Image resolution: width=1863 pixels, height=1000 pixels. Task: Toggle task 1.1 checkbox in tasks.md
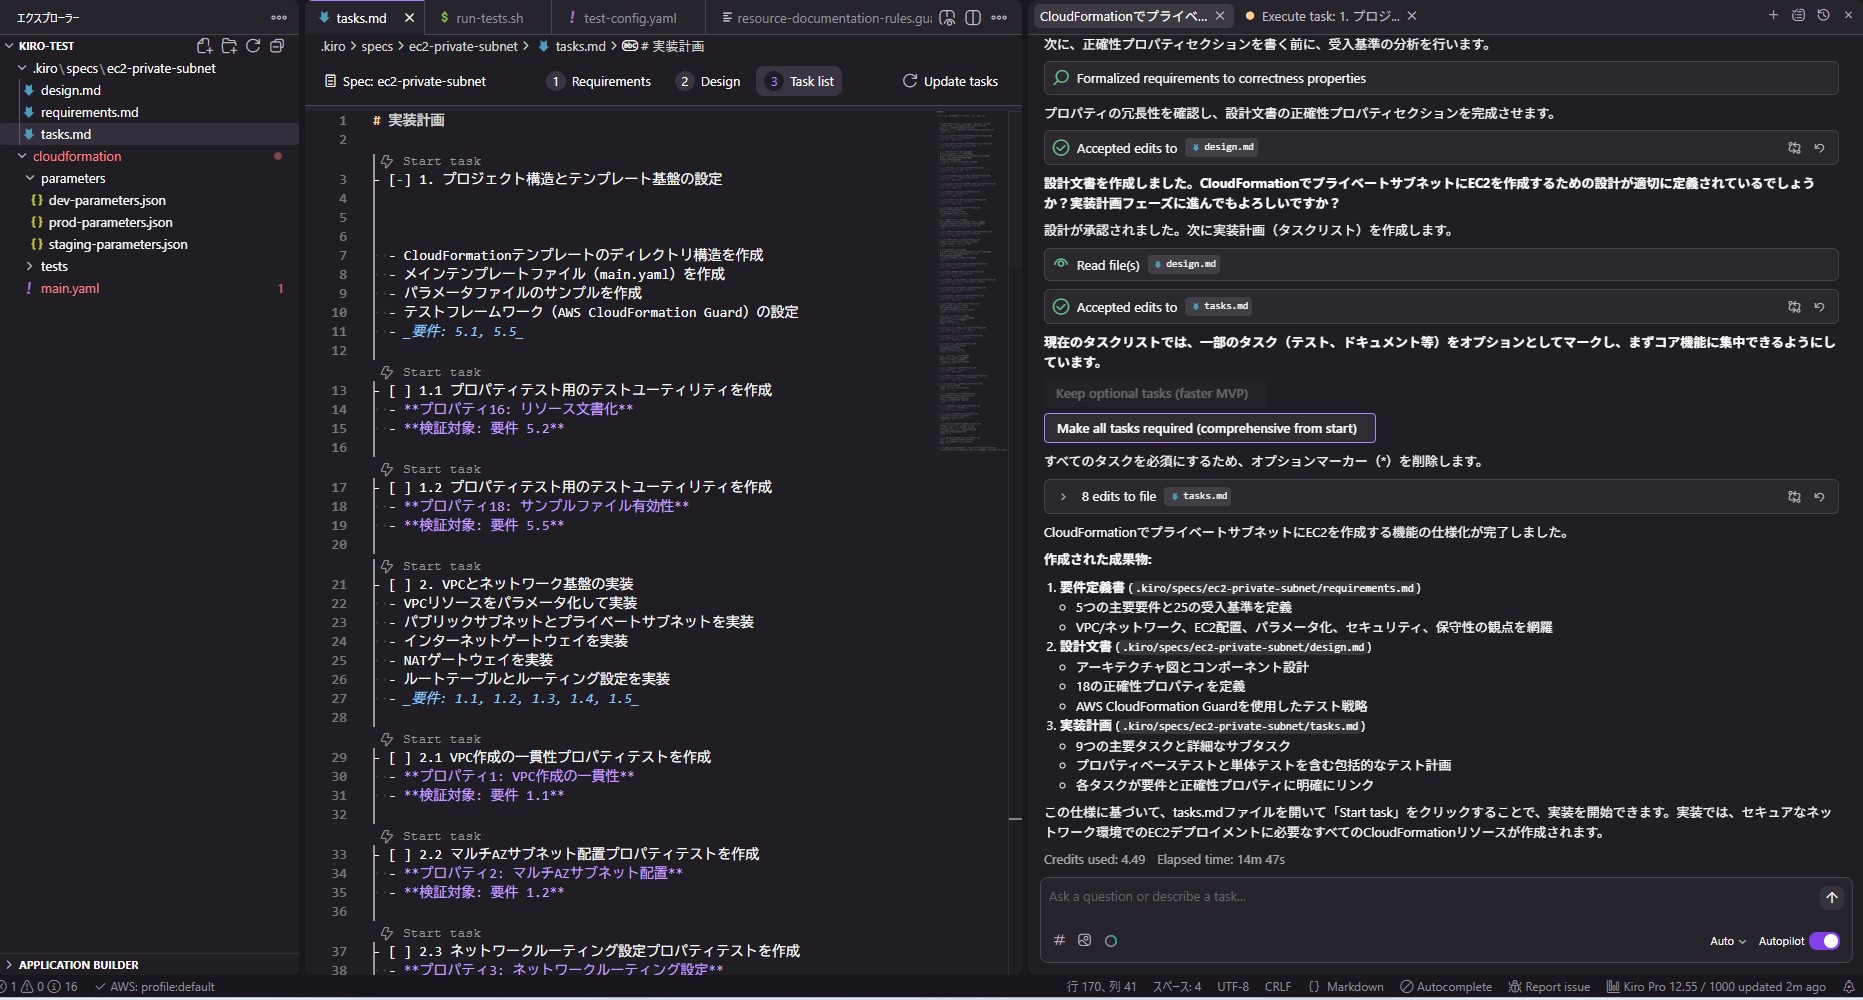coord(400,390)
